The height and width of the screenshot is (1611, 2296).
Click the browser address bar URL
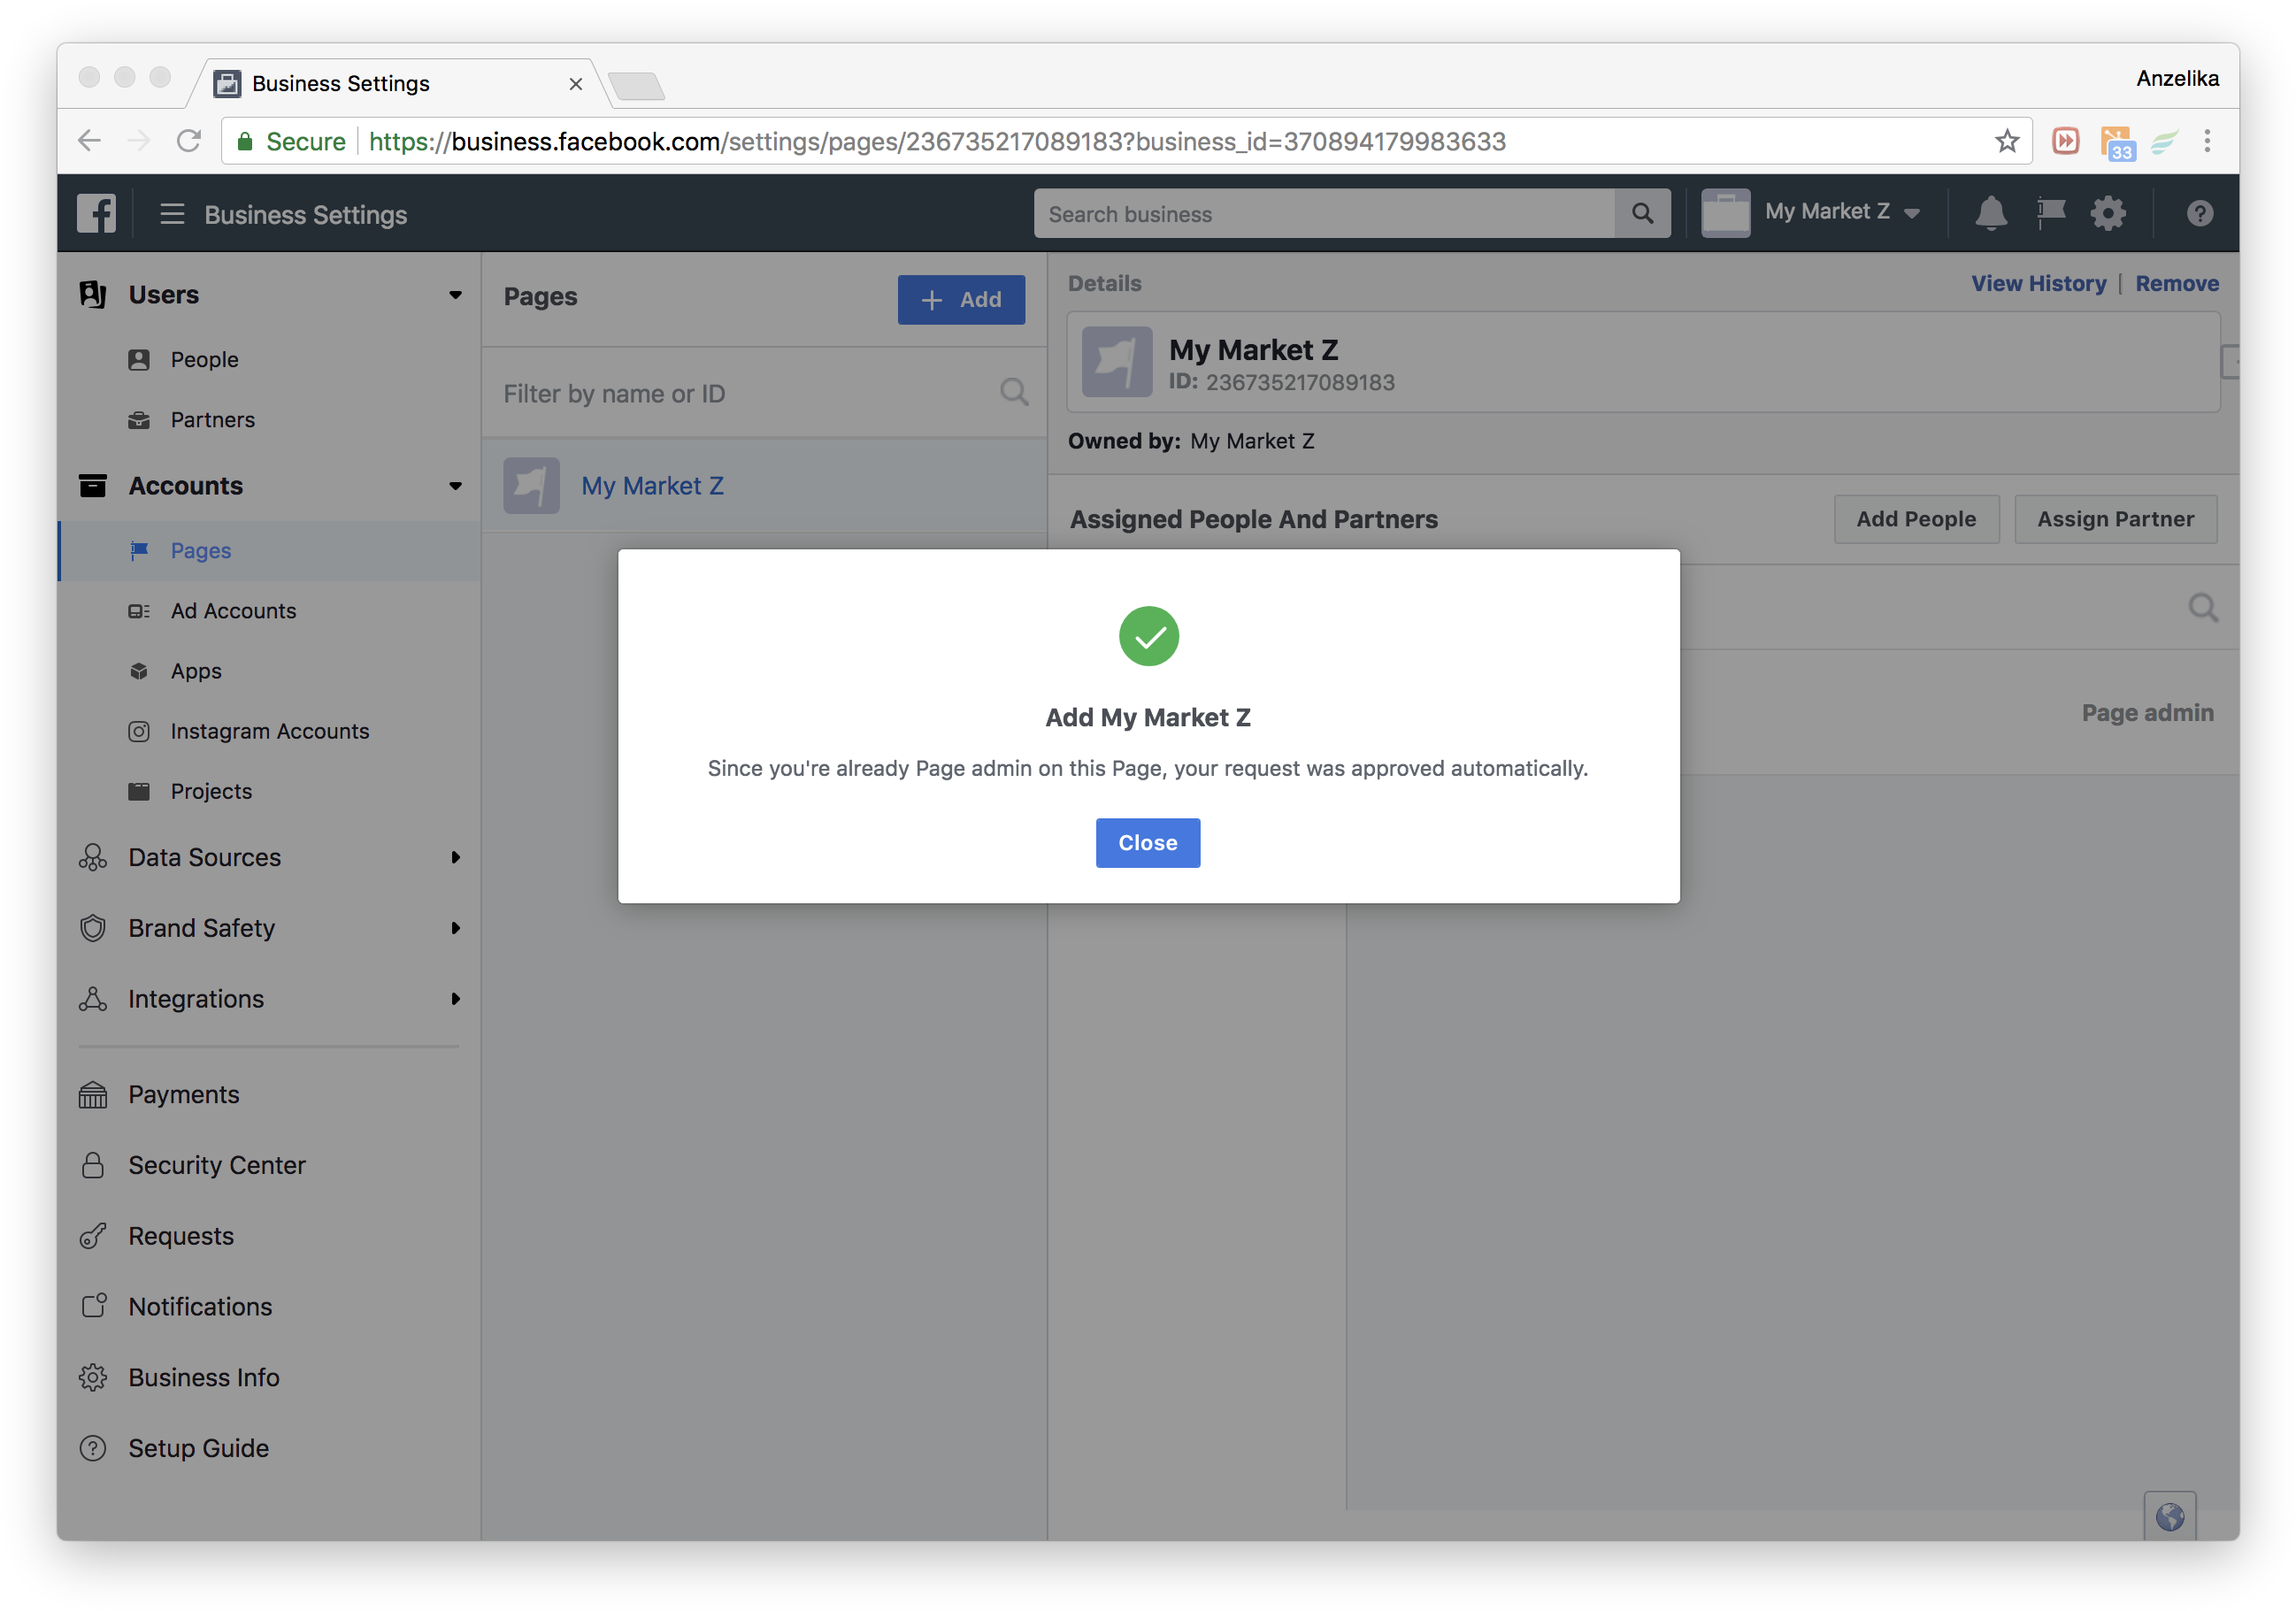[x=937, y=141]
